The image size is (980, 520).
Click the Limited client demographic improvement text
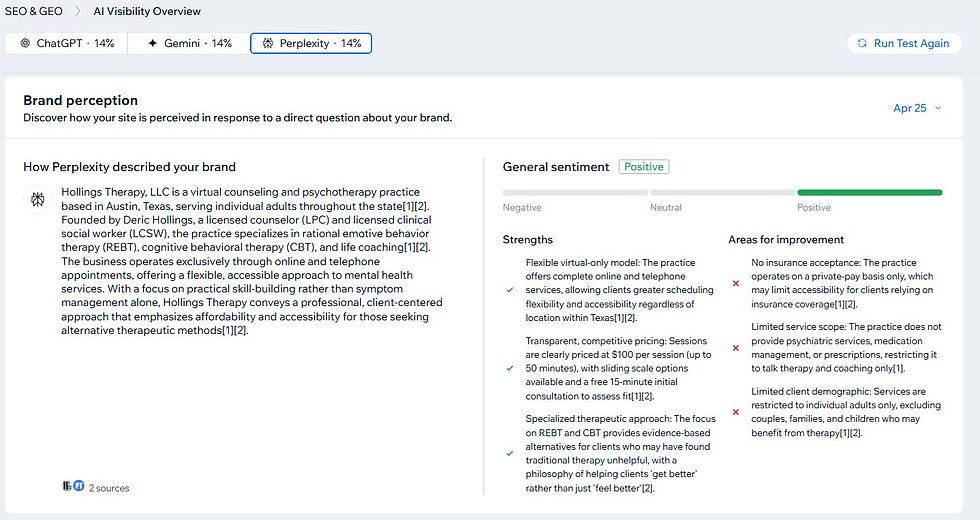tap(846, 412)
